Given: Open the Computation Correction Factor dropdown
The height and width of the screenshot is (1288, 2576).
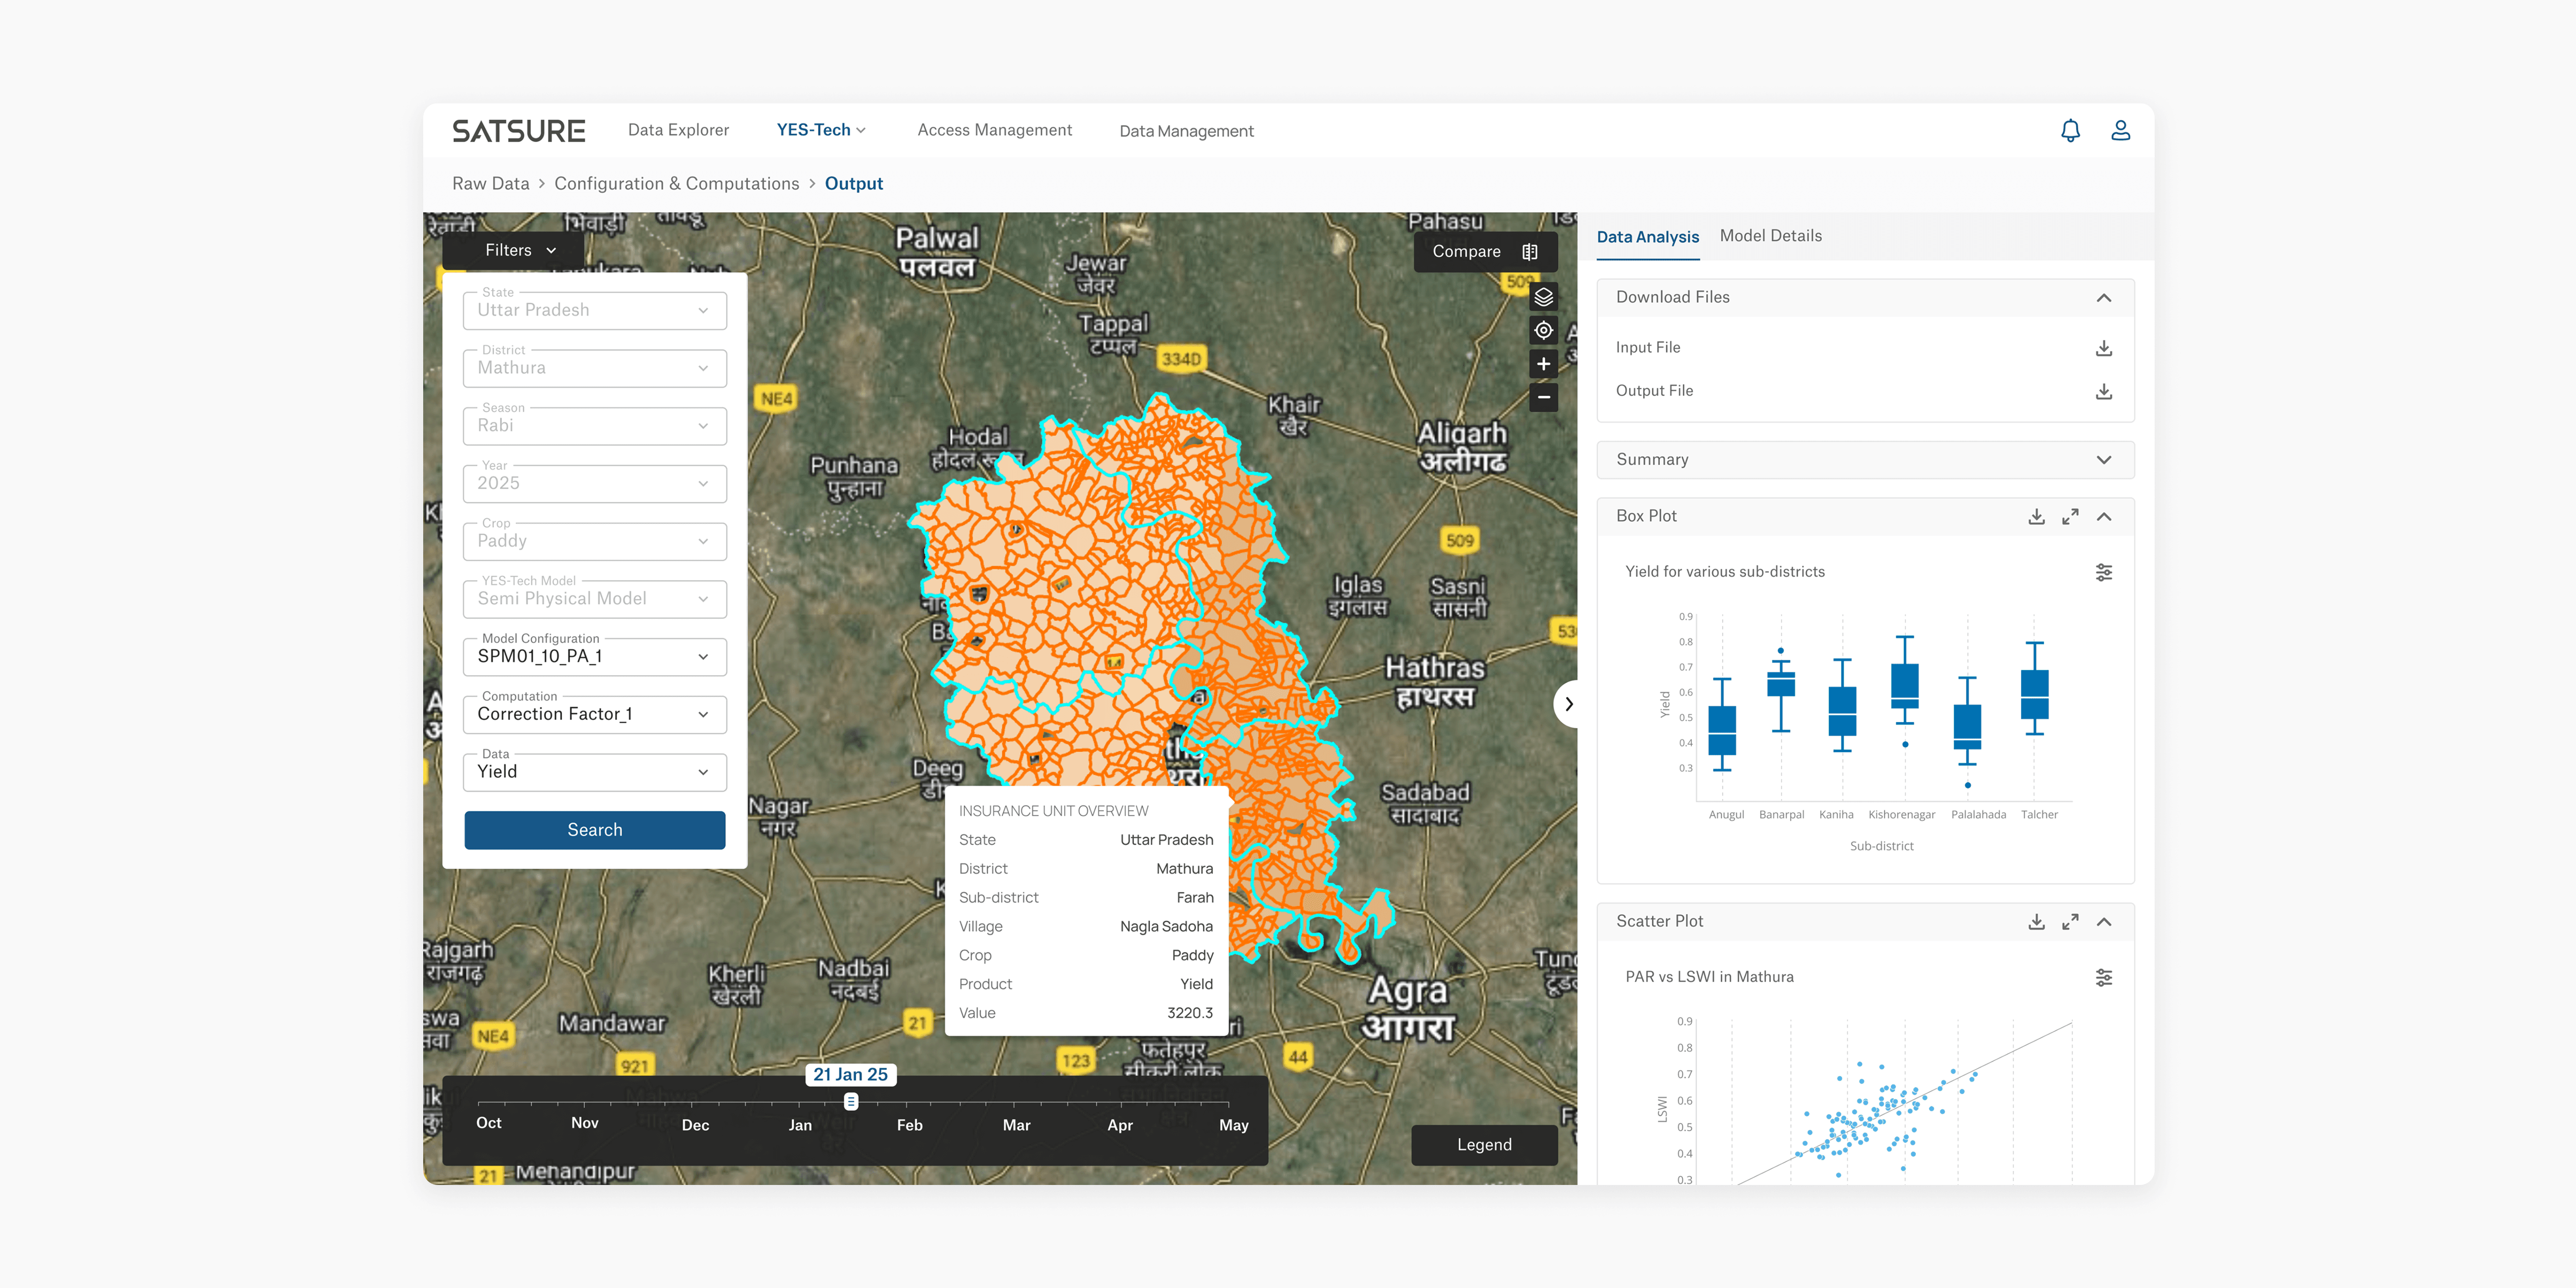Looking at the screenshot, I should coord(594,714).
